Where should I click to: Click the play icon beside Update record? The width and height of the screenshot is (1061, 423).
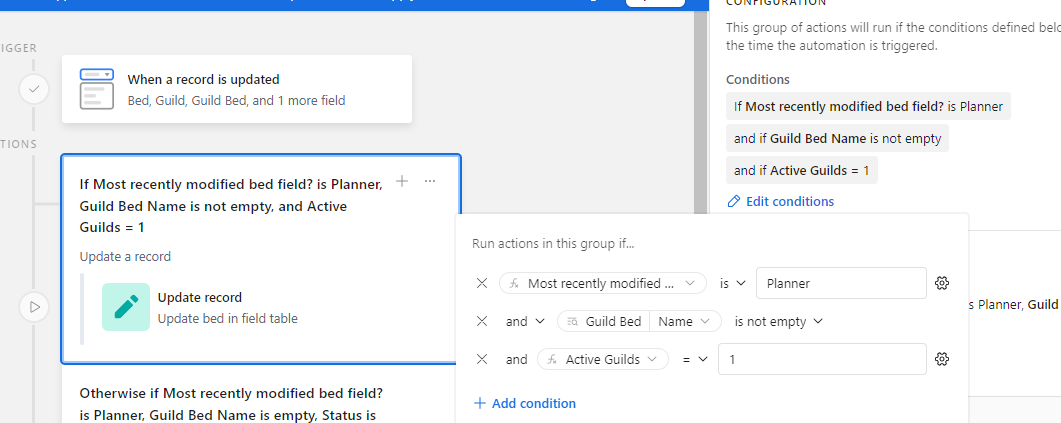(34, 307)
